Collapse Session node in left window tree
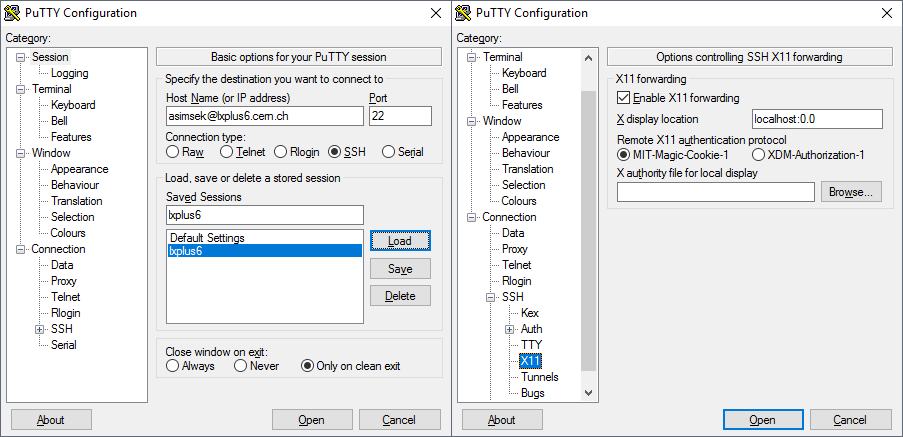Viewport: 903px width, 437px height. coord(21,57)
